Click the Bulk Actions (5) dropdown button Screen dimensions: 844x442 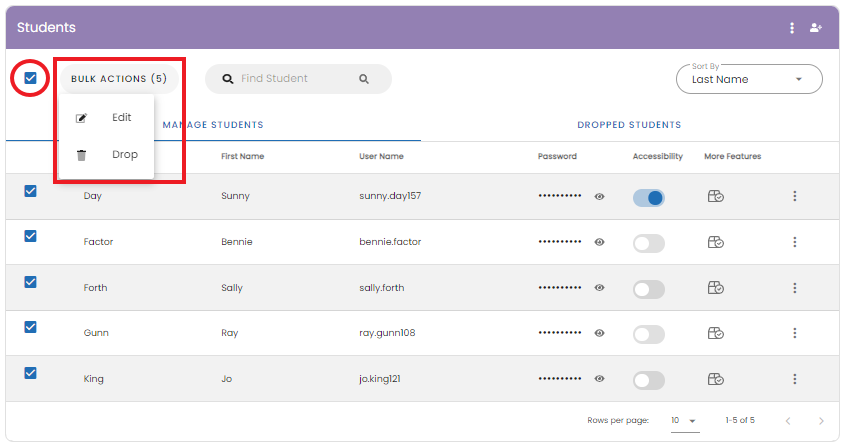pos(119,79)
